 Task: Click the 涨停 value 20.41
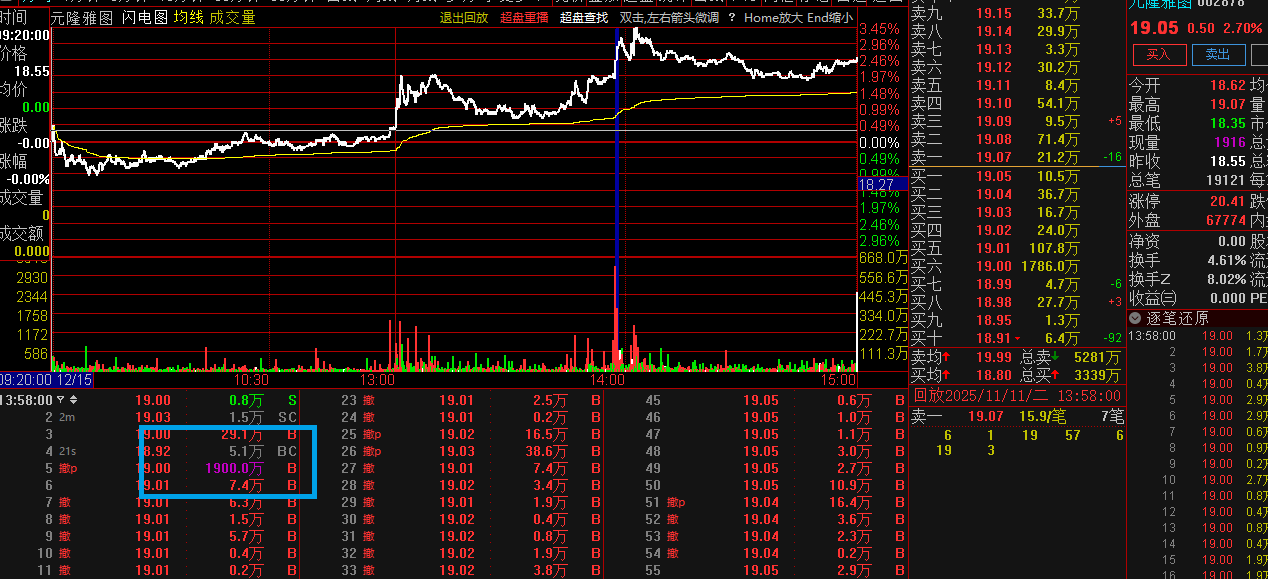[1228, 201]
